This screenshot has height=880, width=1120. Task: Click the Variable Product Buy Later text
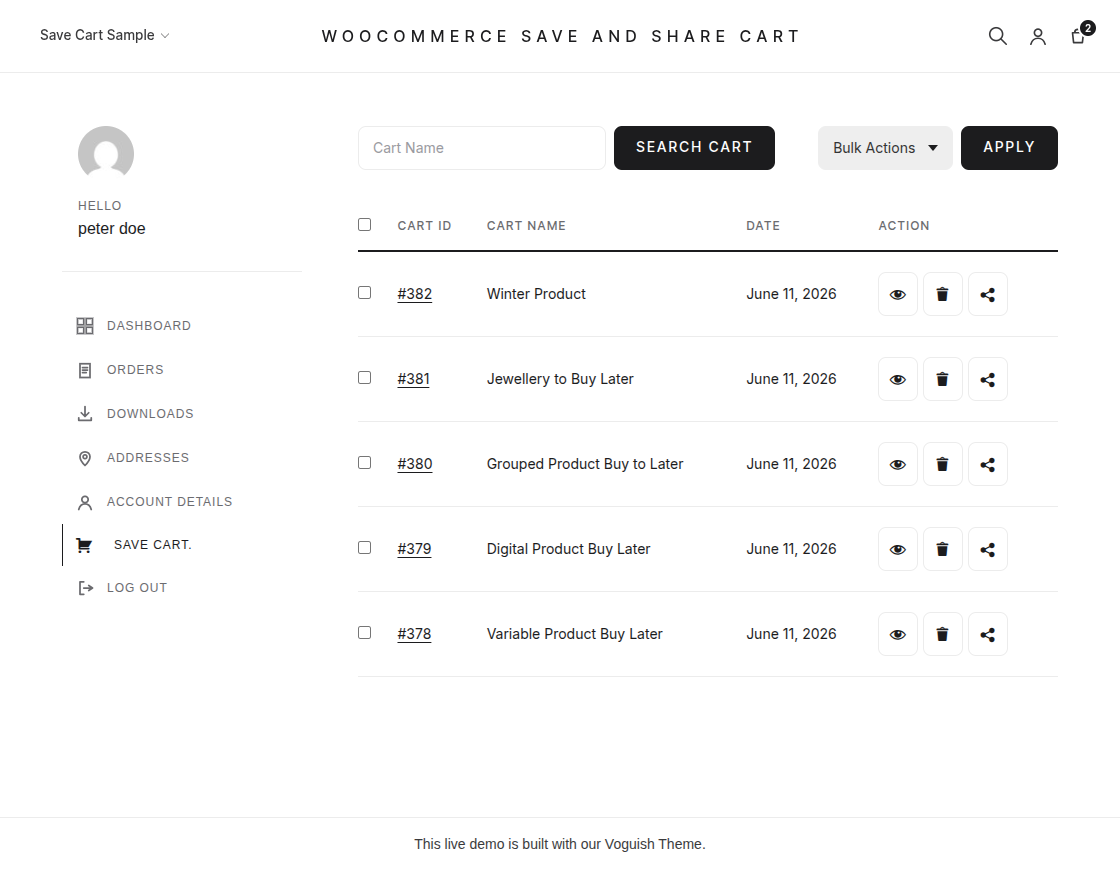click(575, 634)
